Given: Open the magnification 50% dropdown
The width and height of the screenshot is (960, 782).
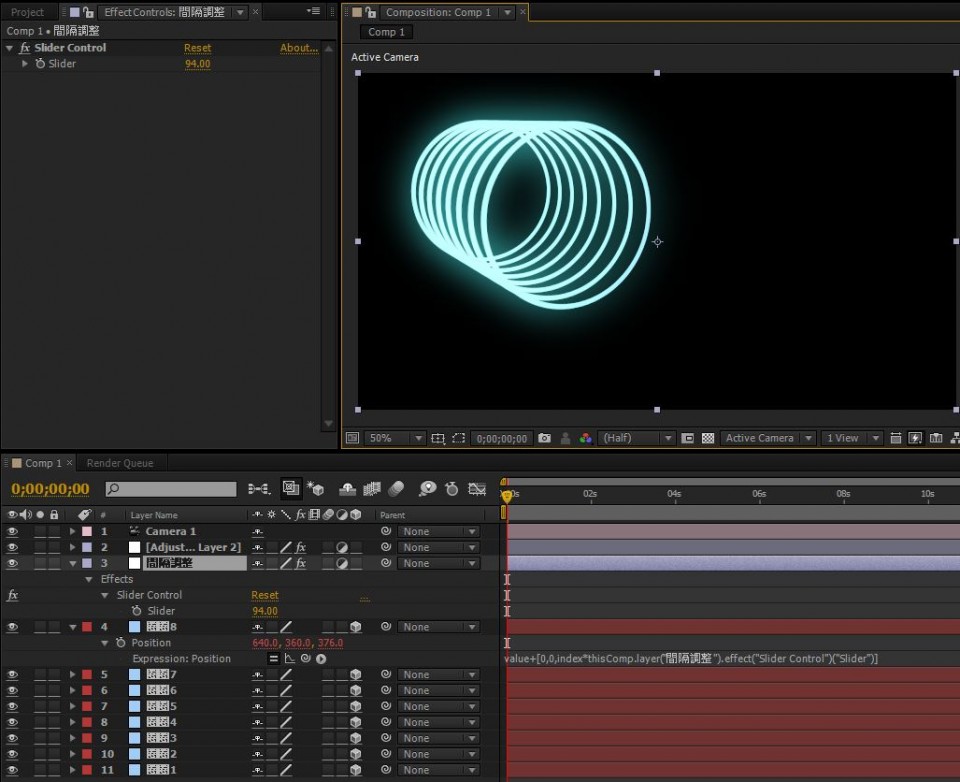Looking at the screenshot, I should (396, 438).
